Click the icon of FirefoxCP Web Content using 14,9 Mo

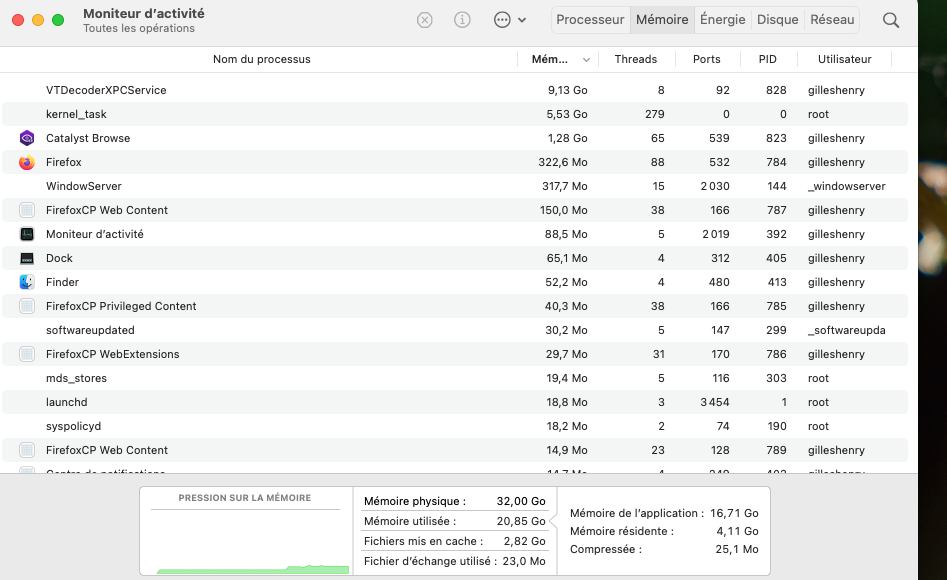click(x=27, y=450)
